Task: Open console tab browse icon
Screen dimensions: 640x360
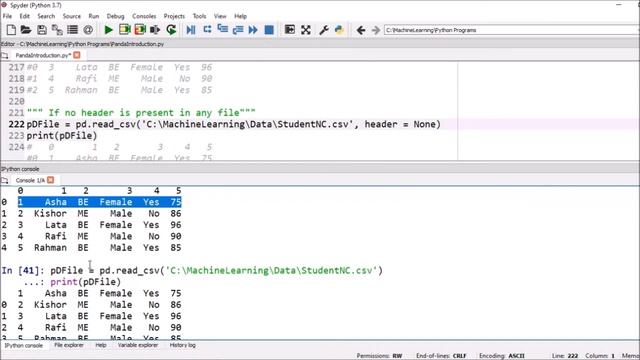Action: pyautogui.click(x=4, y=180)
